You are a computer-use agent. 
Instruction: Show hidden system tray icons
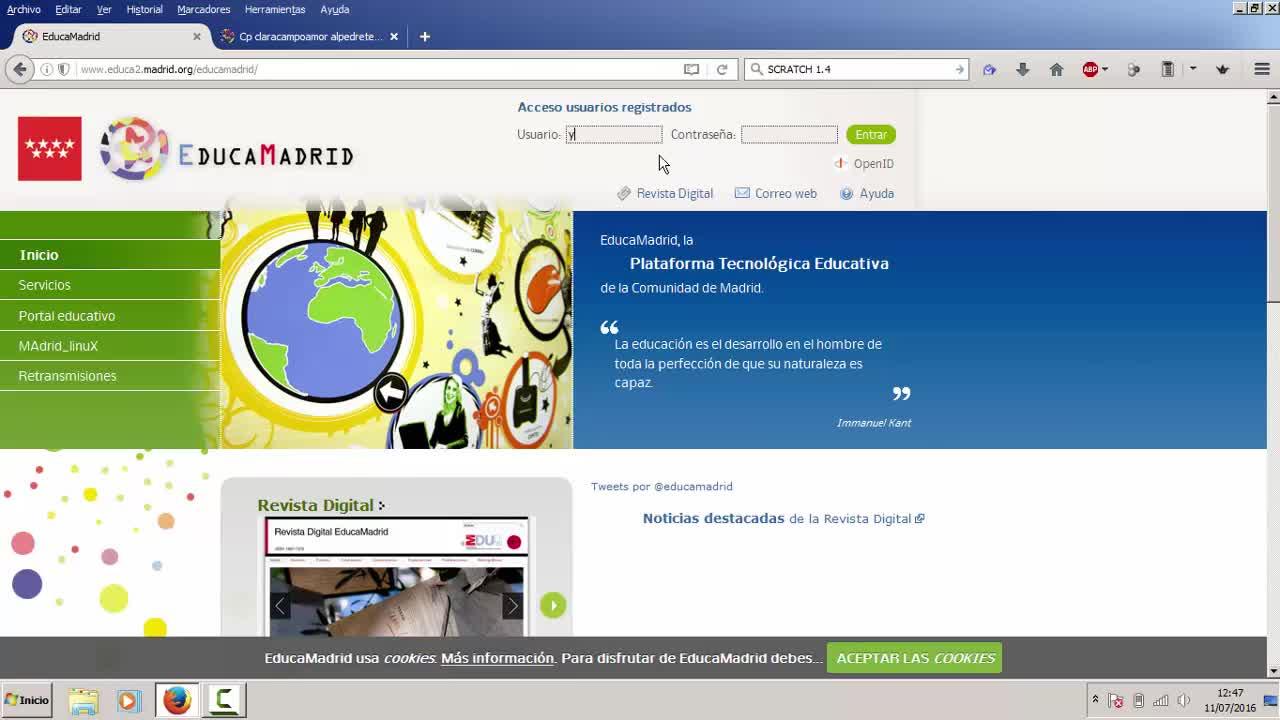click(1095, 700)
